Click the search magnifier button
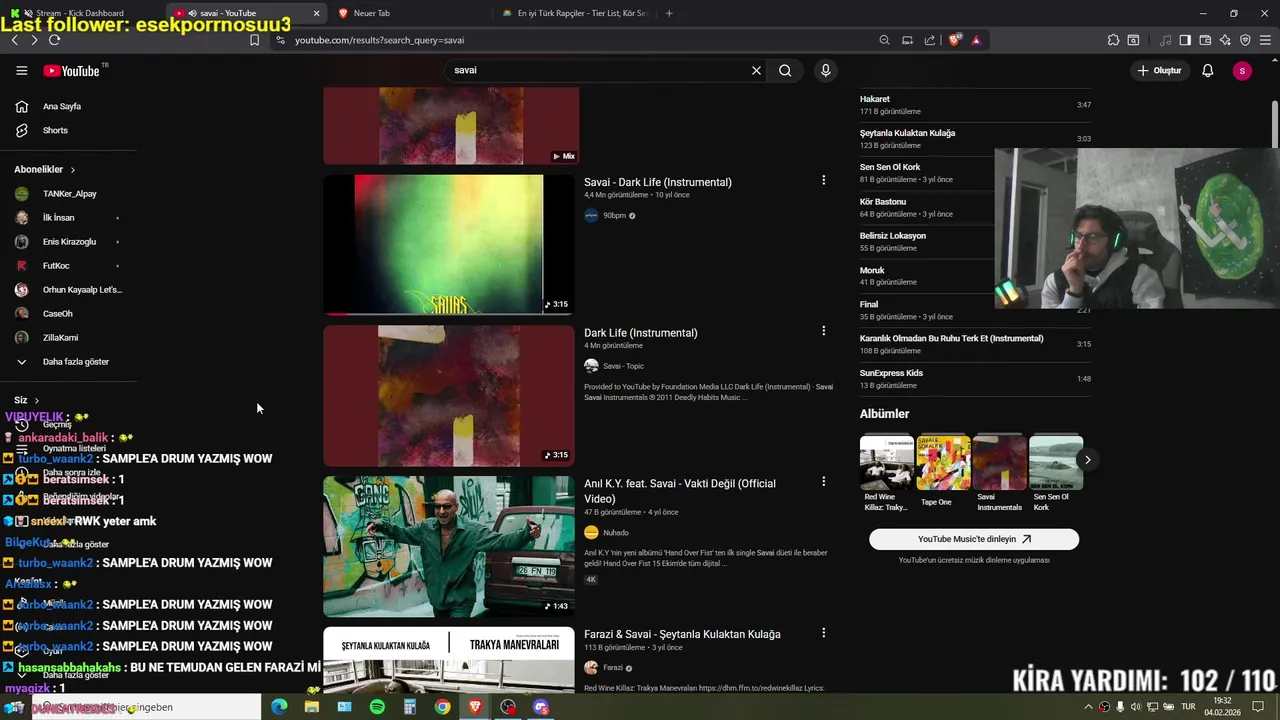 785,71
